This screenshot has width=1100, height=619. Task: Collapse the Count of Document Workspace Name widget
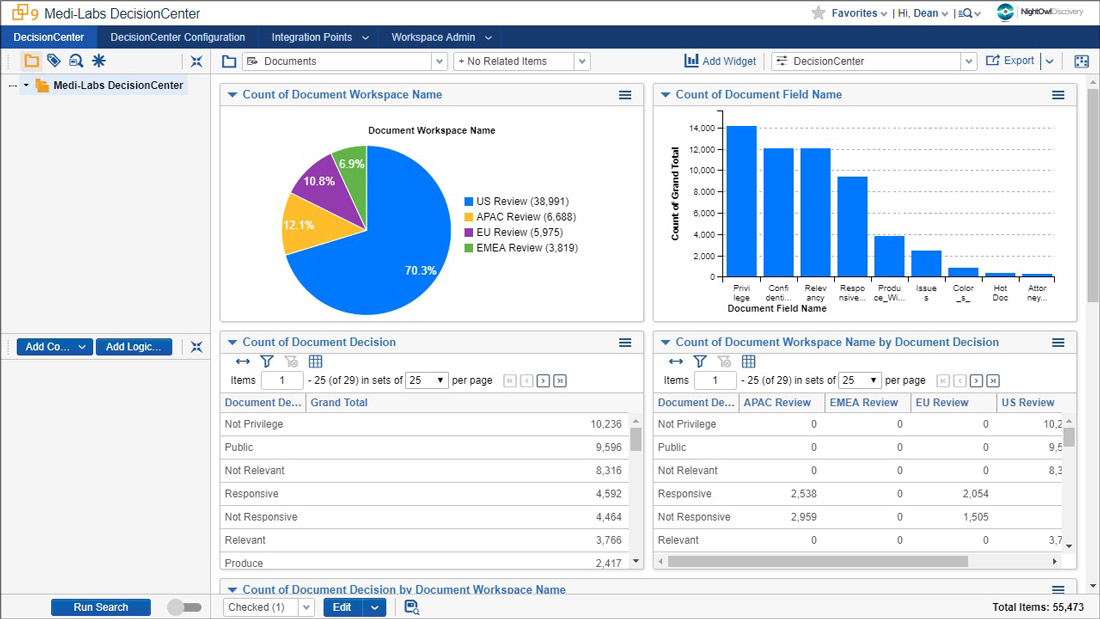232,95
